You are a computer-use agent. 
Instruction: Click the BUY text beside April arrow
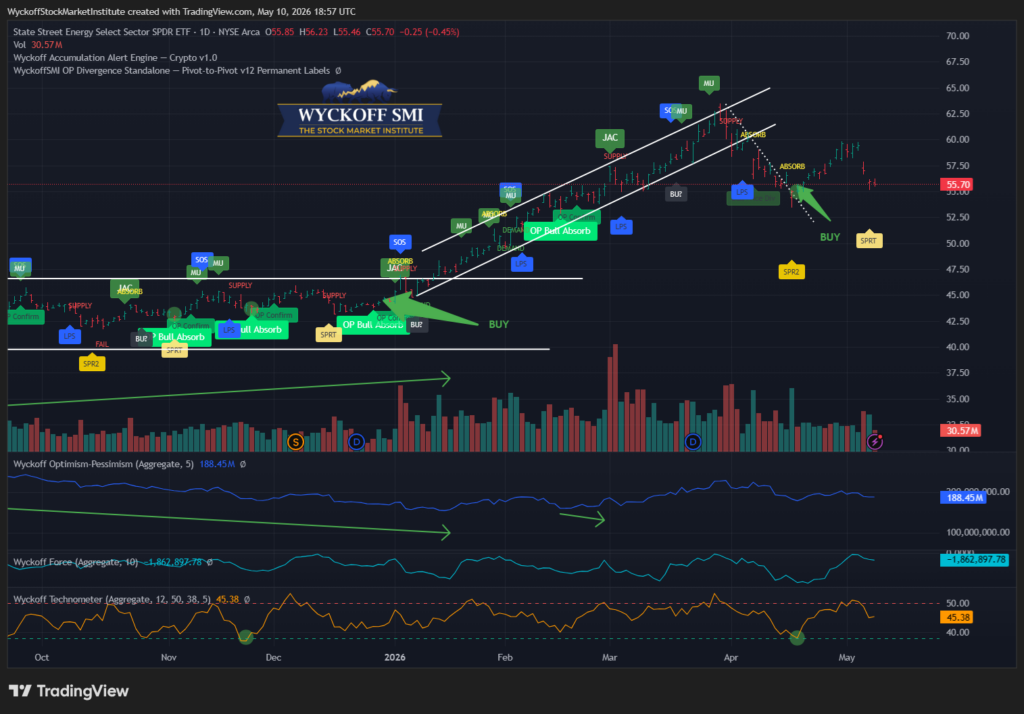tap(830, 237)
